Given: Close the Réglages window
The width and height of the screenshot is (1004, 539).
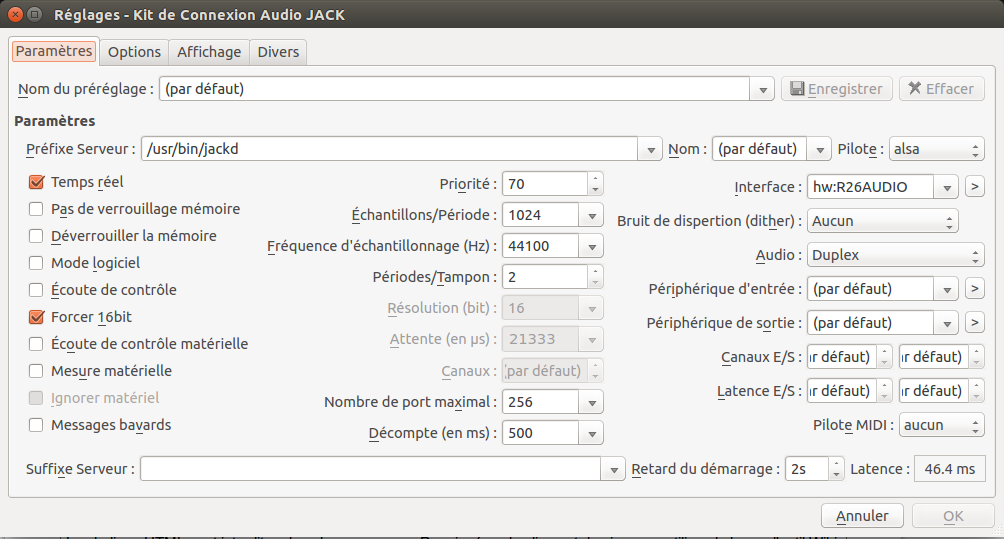Looking at the screenshot, I should point(16,14).
